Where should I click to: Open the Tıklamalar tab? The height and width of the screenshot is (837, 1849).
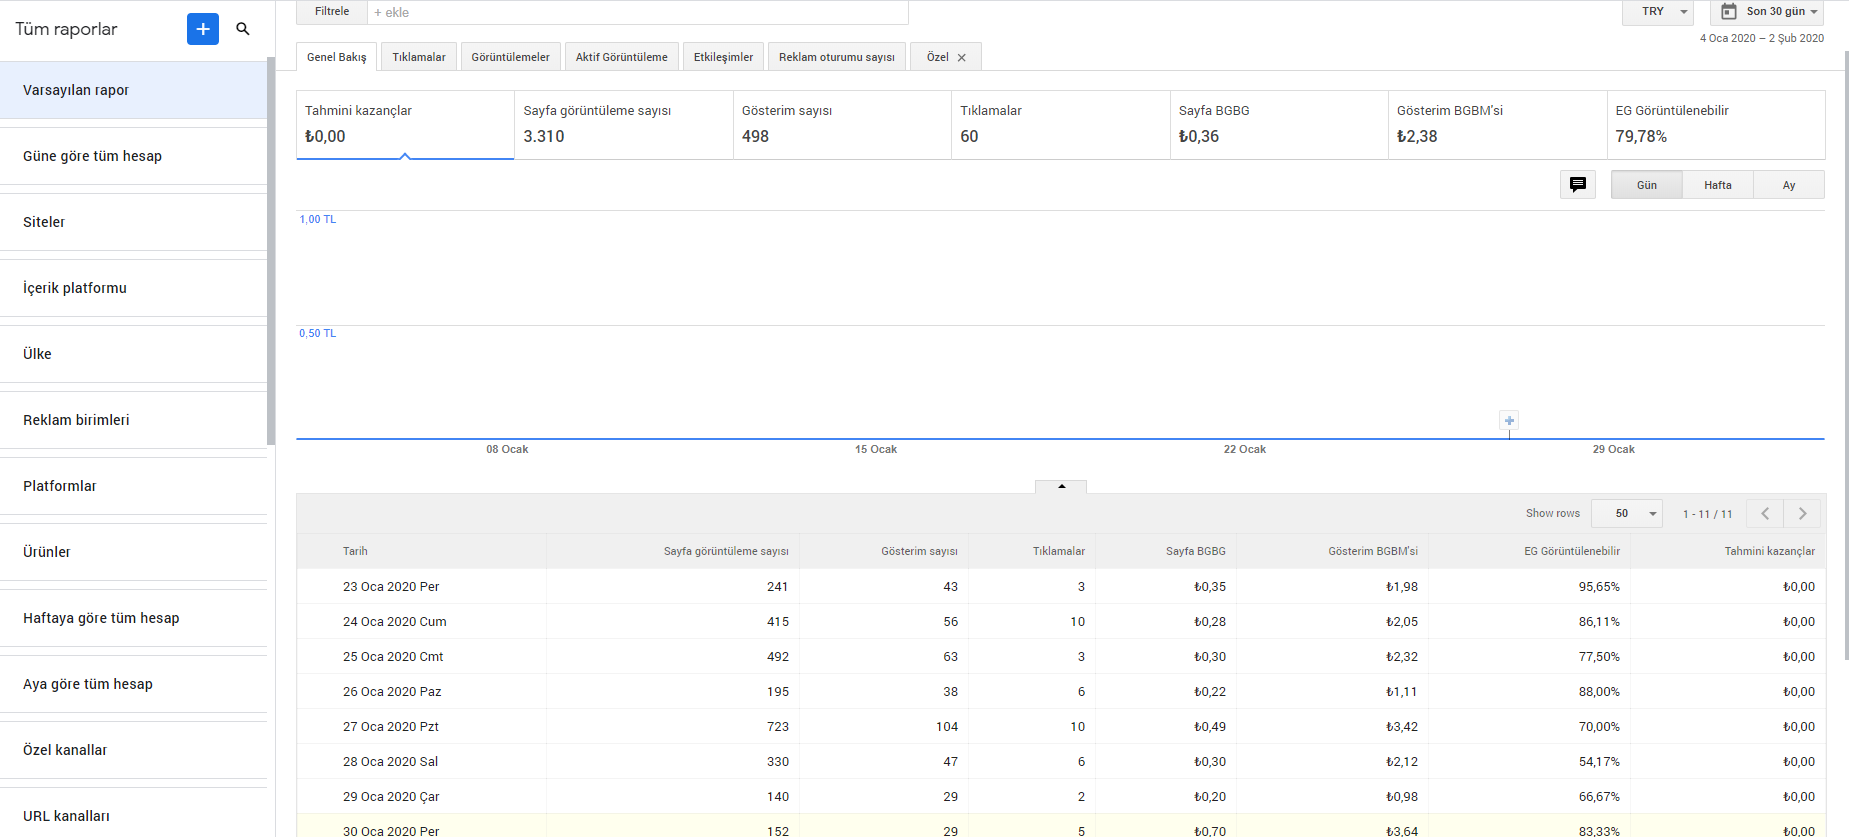[419, 57]
